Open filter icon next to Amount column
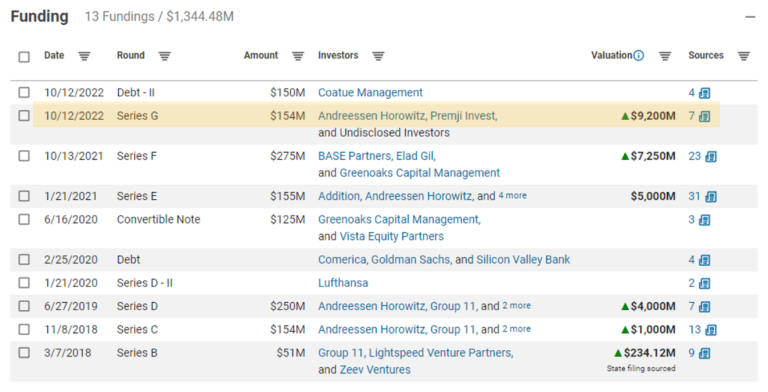768x392 pixels. [298, 56]
